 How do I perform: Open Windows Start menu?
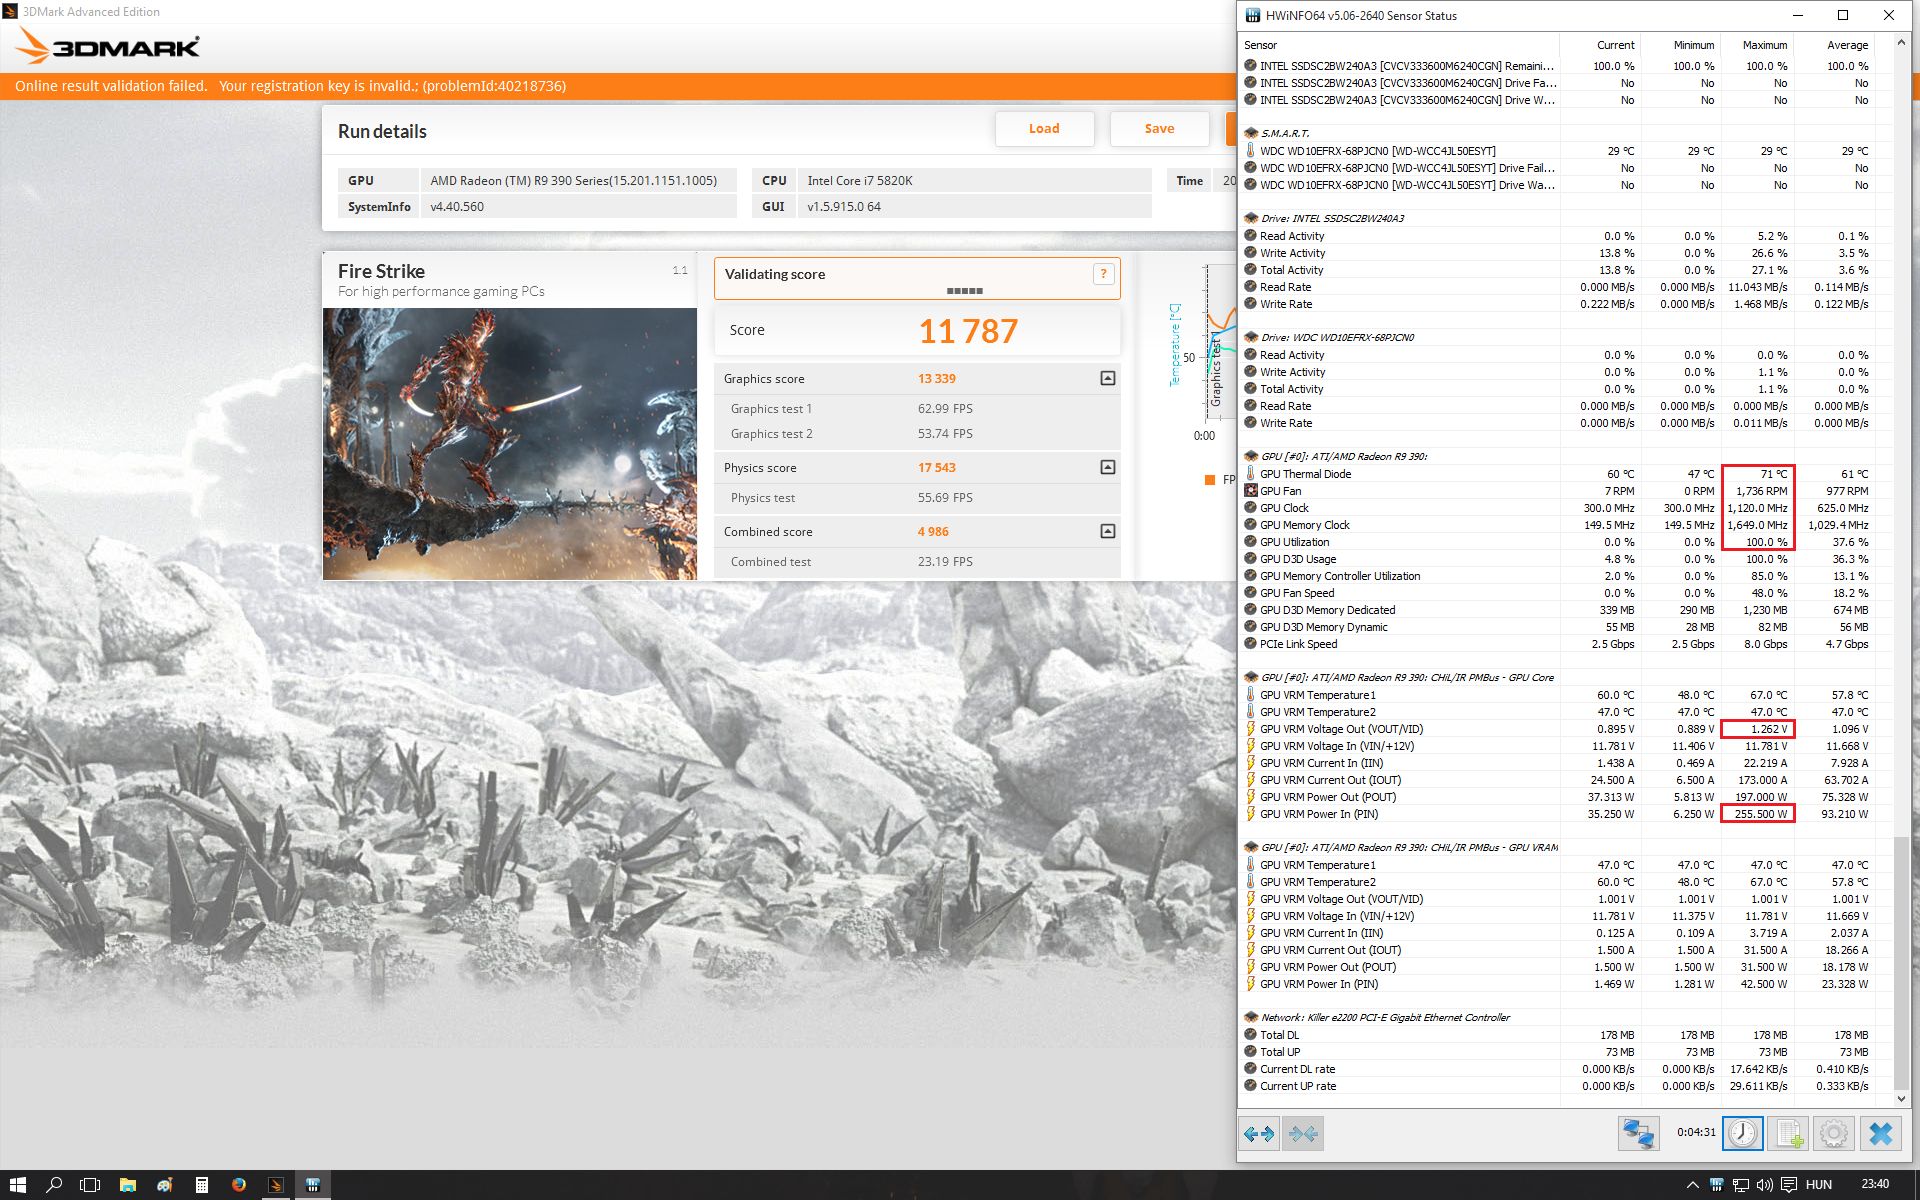click(18, 1185)
